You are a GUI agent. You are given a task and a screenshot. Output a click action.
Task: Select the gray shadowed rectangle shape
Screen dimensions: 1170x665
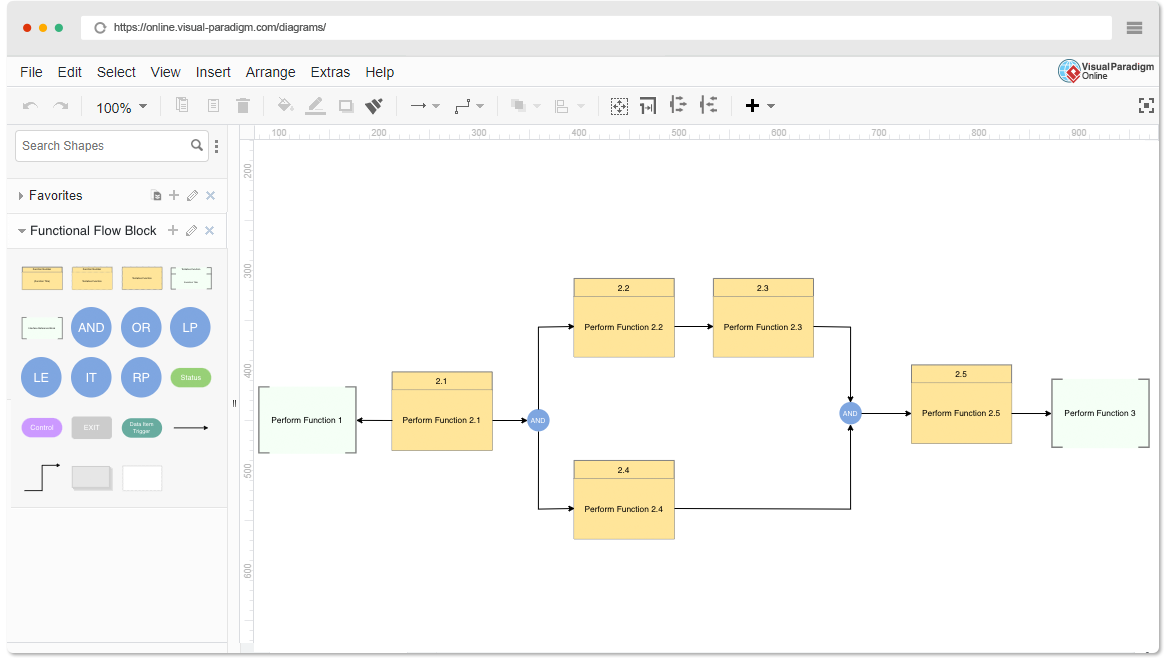pyautogui.click(x=92, y=478)
